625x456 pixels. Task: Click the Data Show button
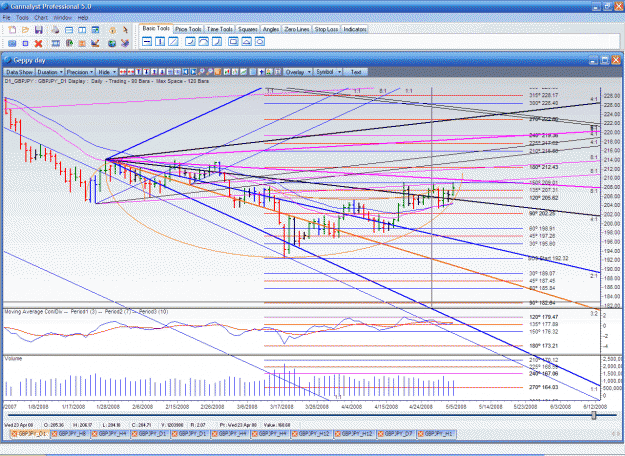pyautogui.click(x=19, y=72)
